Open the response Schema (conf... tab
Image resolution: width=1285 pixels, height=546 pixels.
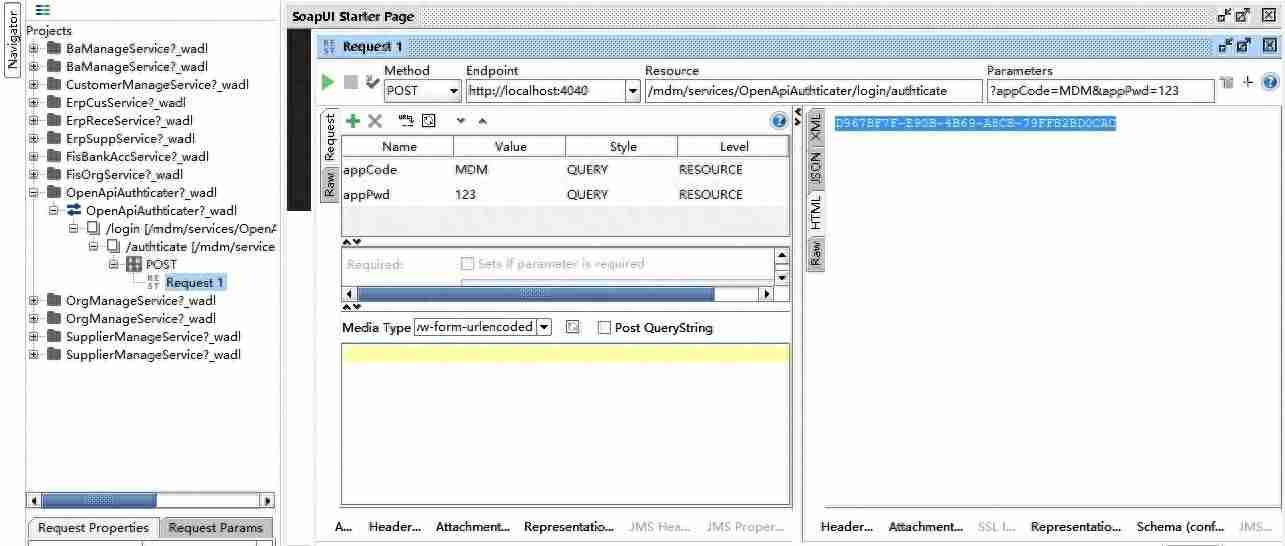[1180, 527]
